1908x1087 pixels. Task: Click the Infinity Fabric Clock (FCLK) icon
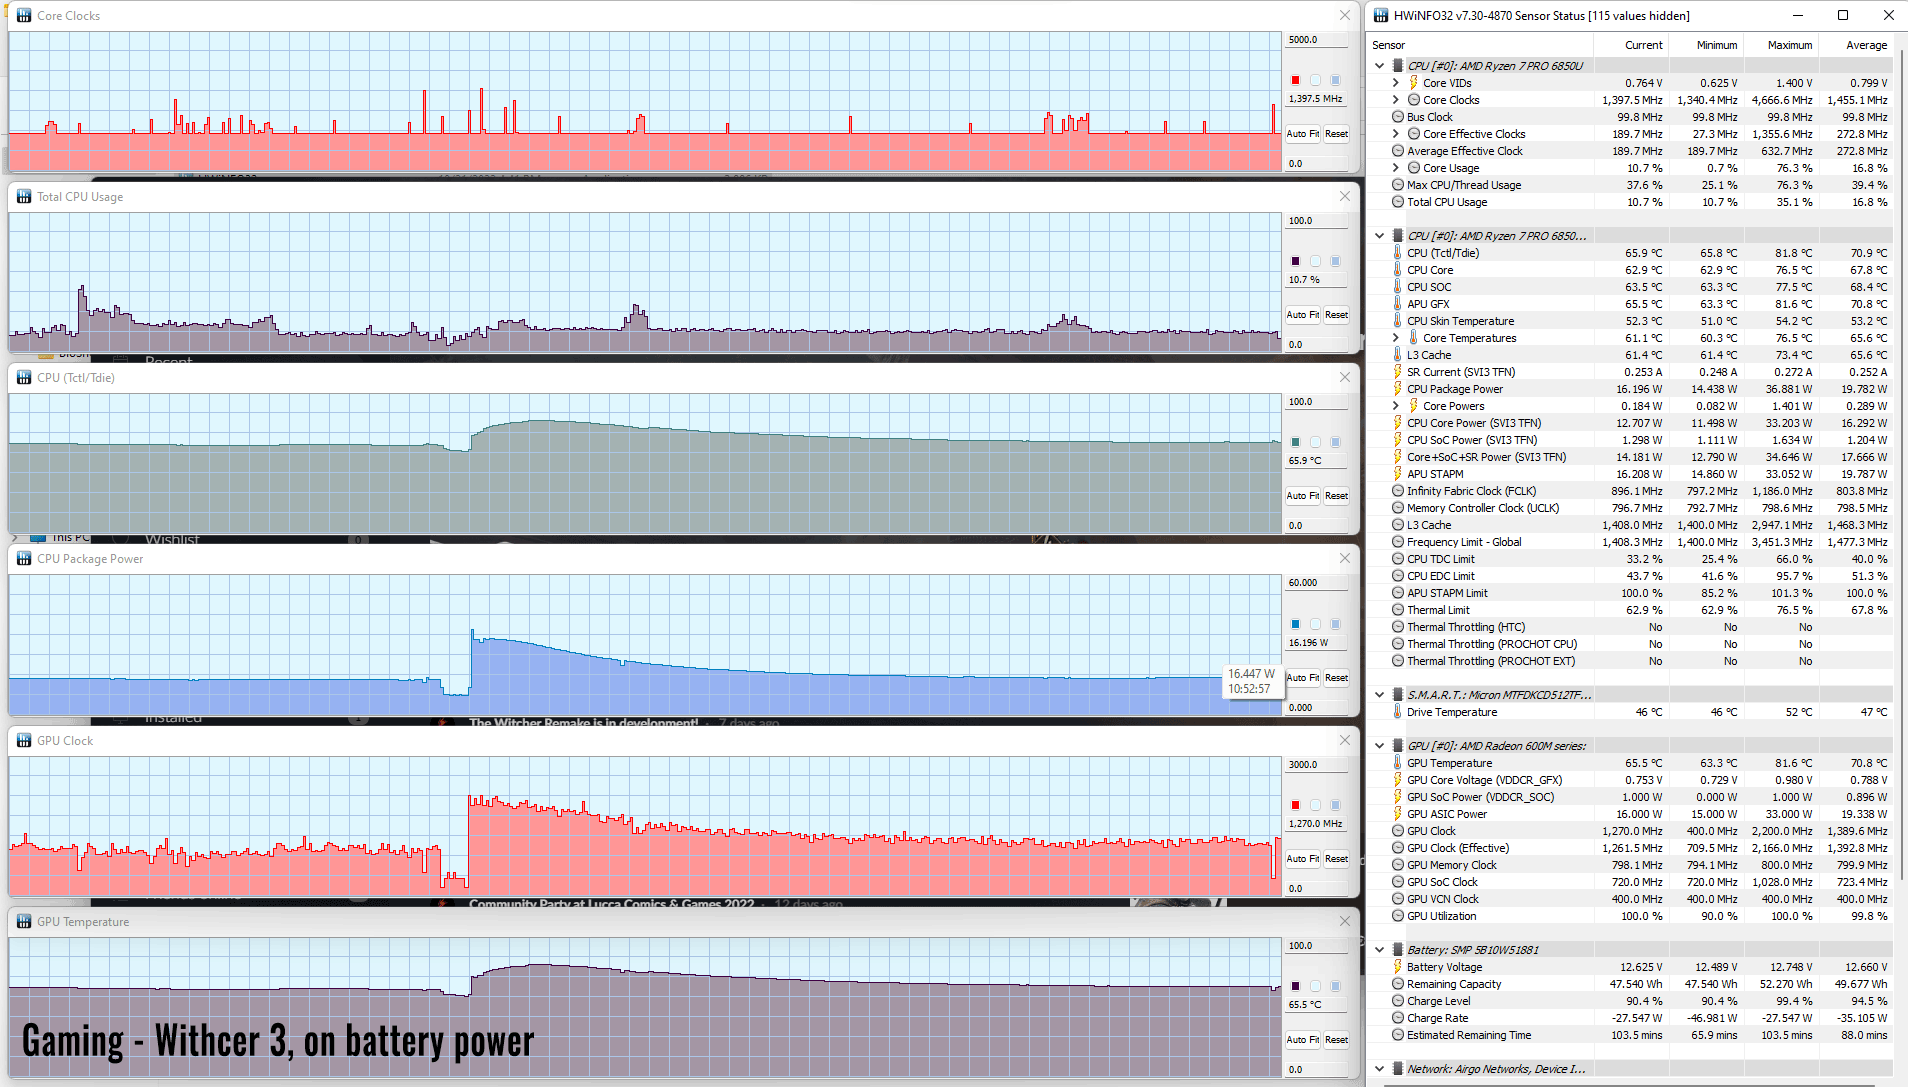(x=1398, y=491)
